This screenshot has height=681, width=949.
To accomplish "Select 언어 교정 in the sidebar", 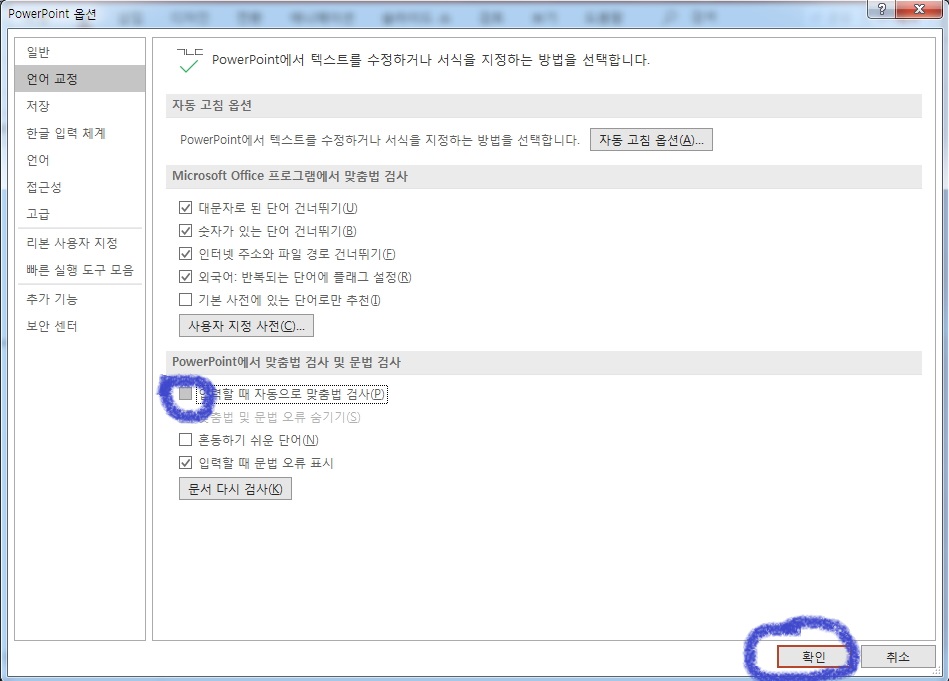I will point(80,79).
